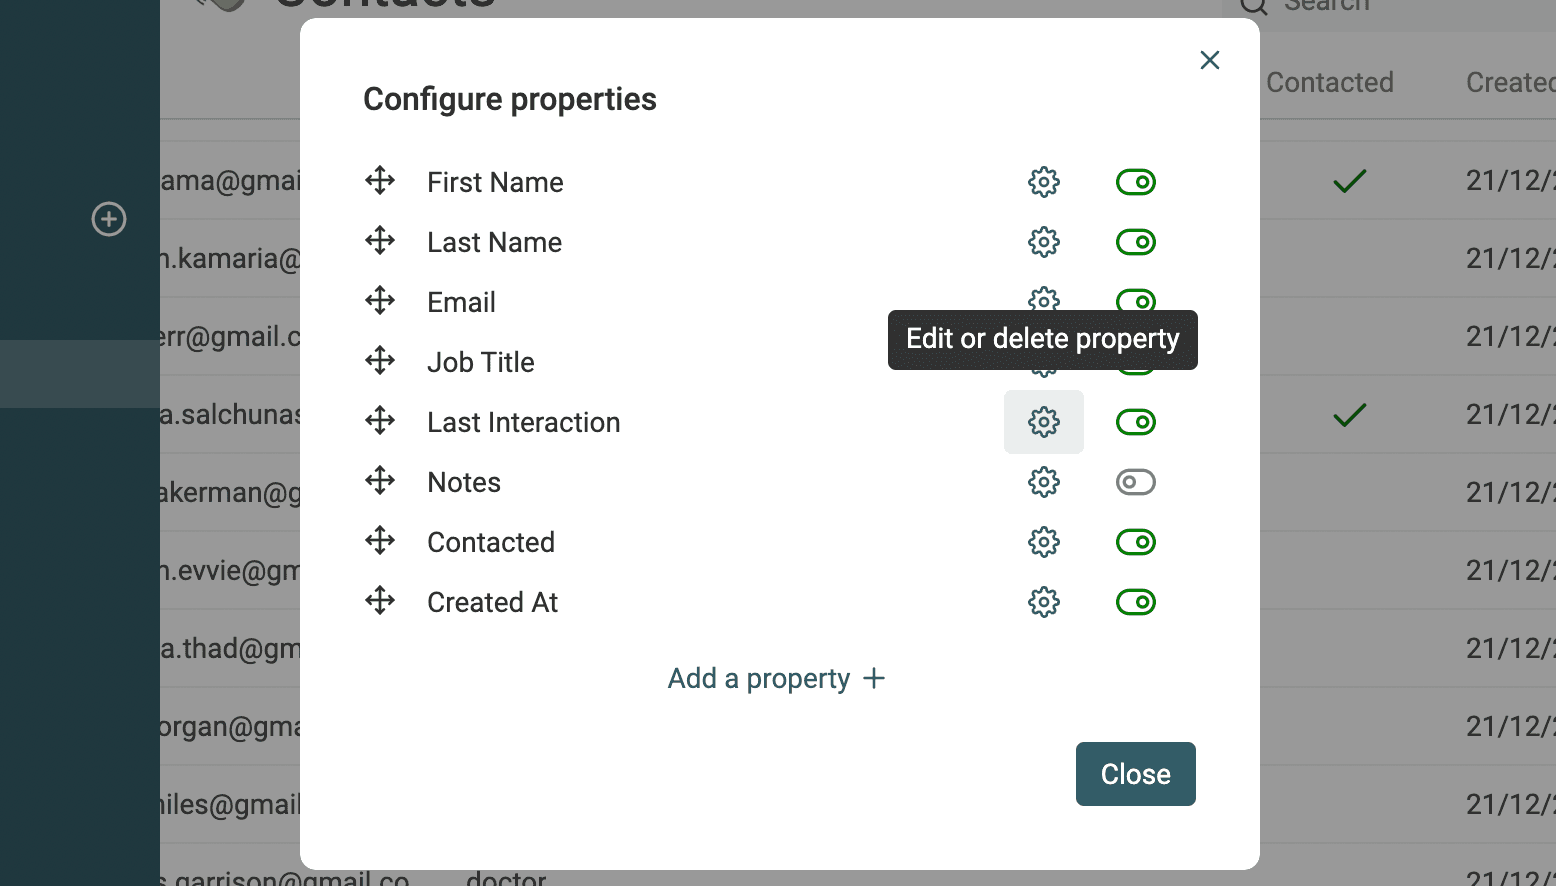This screenshot has width=1556, height=886.
Task: Open the Created At property settings gear
Action: point(1043,601)
